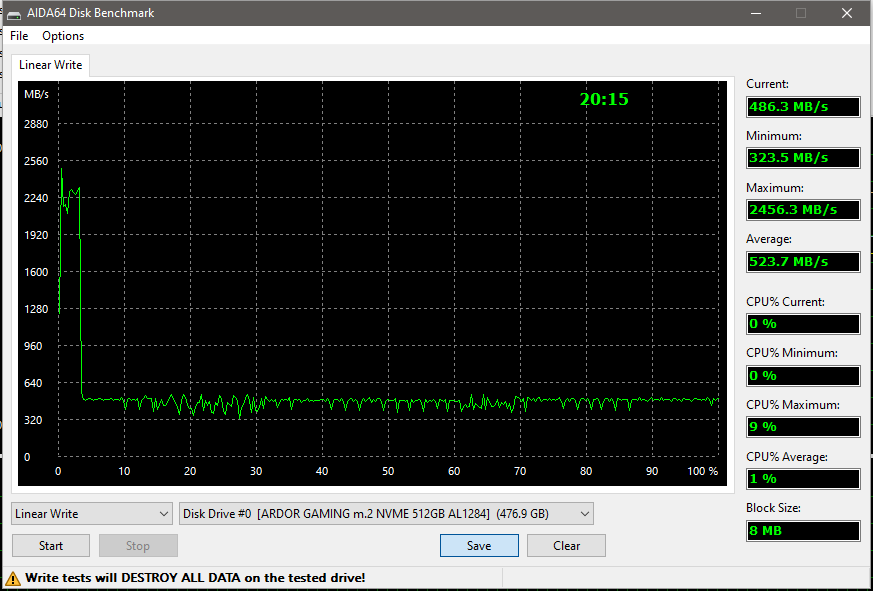Image resolution: width=873 pixels, height=591 pixels.
Task: Click the warning triangle icon in status bar
Action: pos(13,578)
